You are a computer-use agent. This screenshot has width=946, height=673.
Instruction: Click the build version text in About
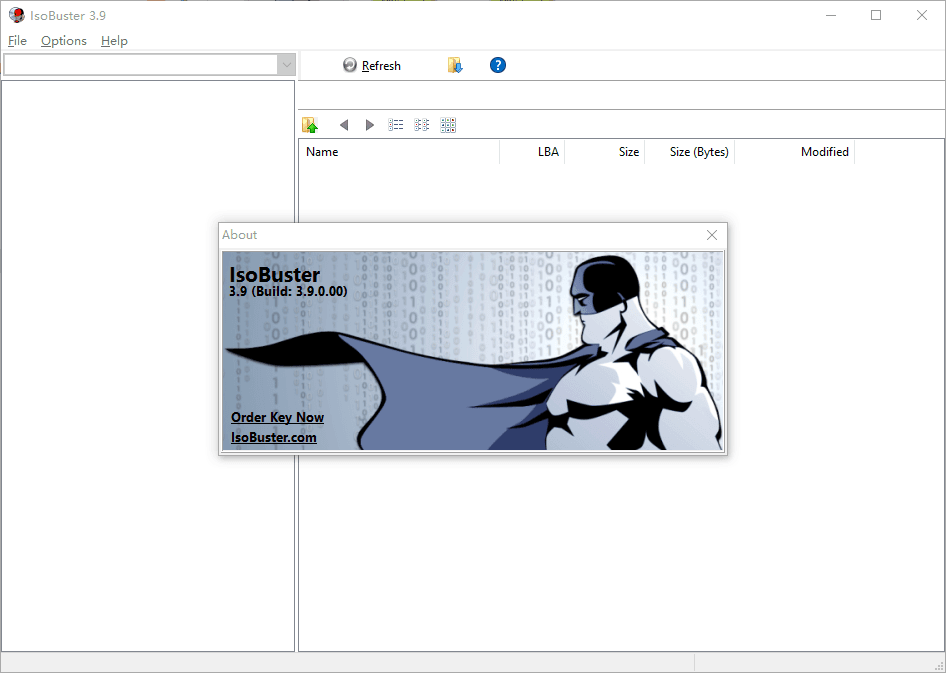[288, 291]
